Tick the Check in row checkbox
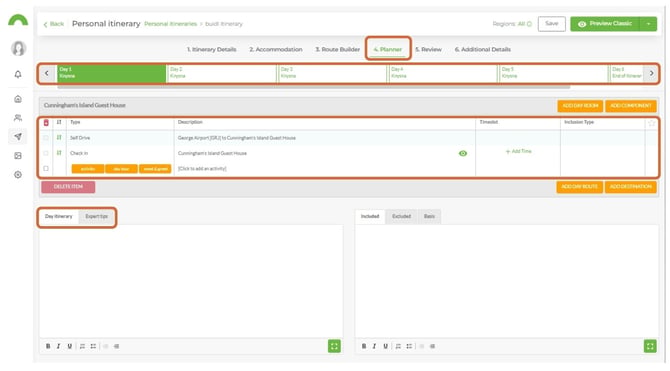 46,153
